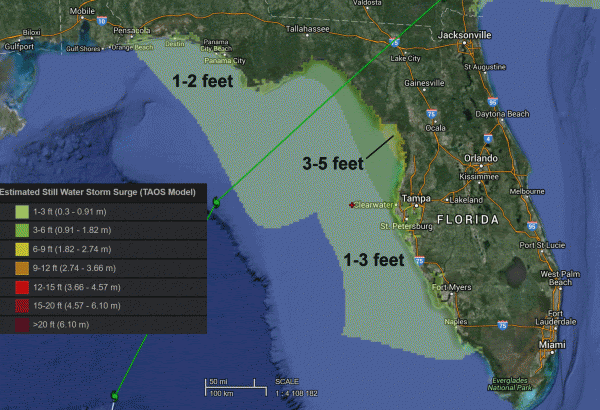Click the FLORIDA state label
This screenshot has width=600, height=410.
[468, 219]
